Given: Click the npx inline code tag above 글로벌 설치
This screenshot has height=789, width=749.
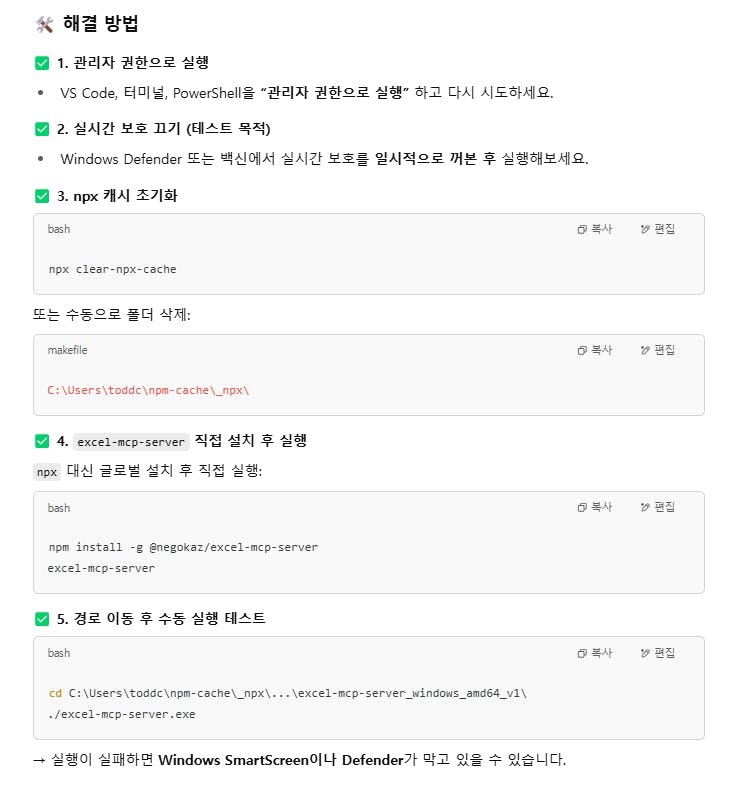Looking at the screenshot, I should point(46,472).
